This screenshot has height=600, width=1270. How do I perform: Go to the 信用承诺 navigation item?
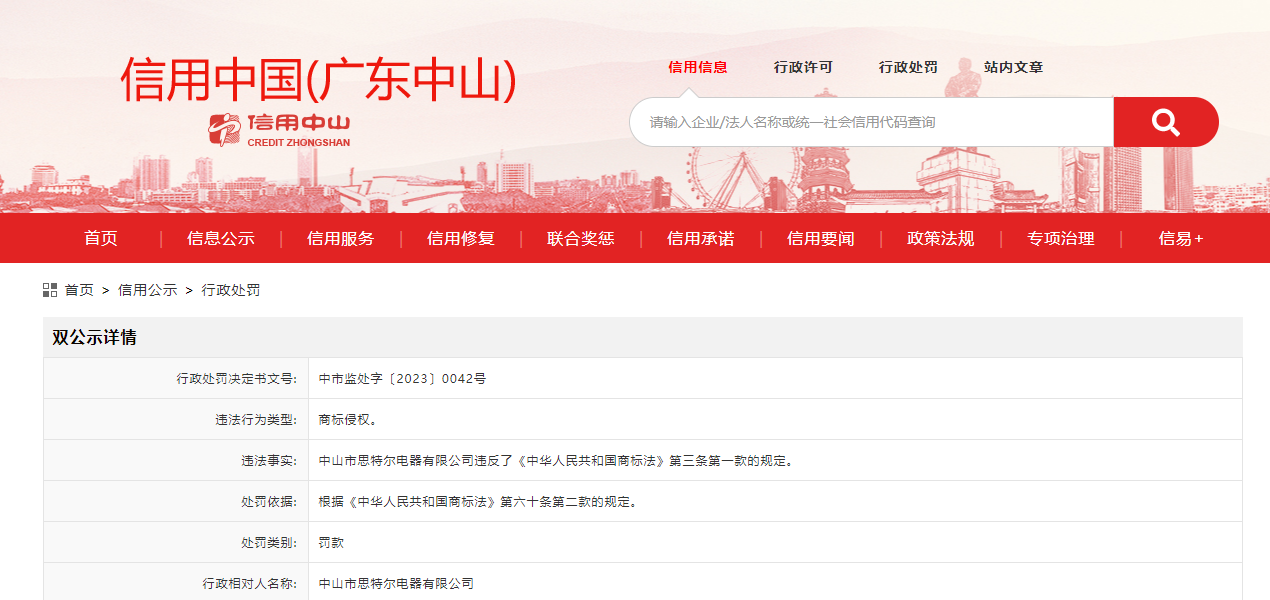point(701,238)
